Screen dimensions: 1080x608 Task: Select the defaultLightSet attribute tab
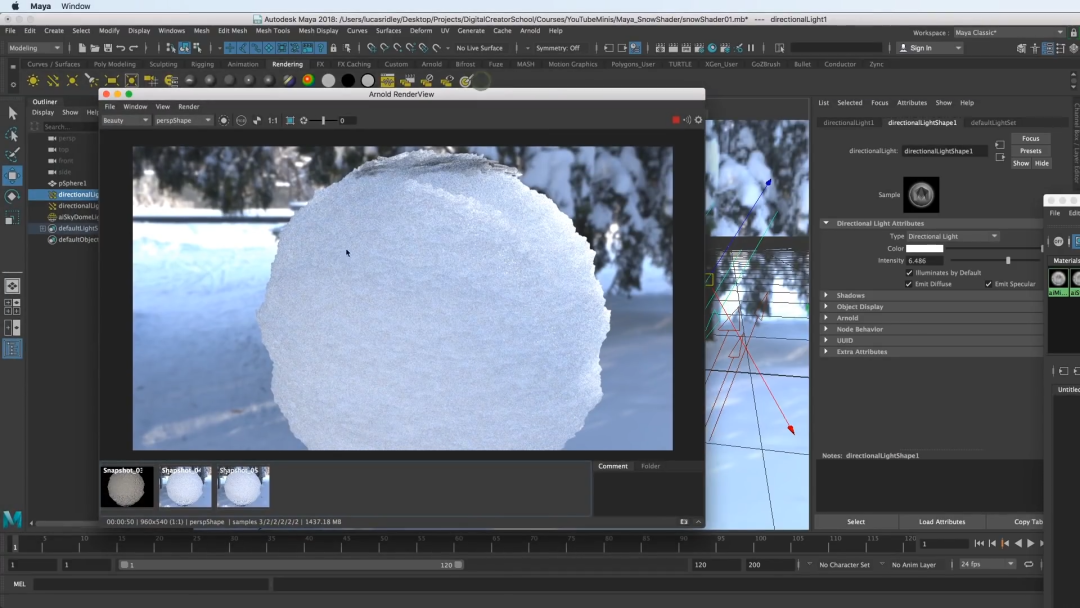(993, 123)
